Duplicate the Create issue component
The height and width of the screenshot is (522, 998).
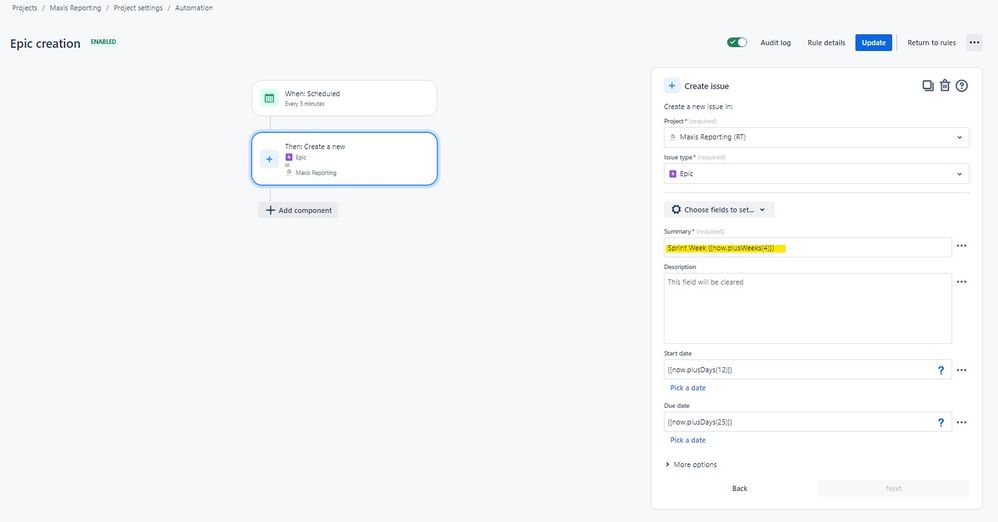click(928, 85)
